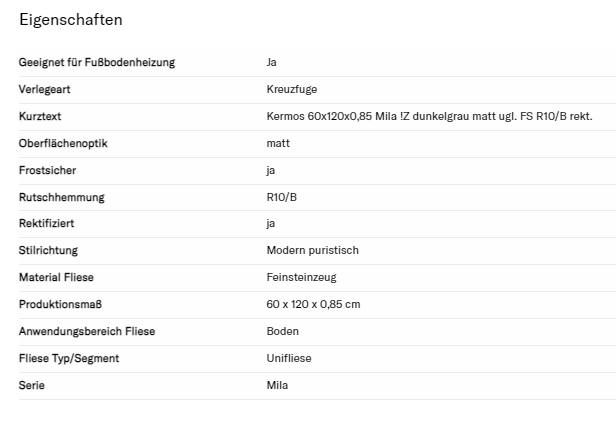Click the 'Boden' application area value
616x426 pixels.
(283, 331)
